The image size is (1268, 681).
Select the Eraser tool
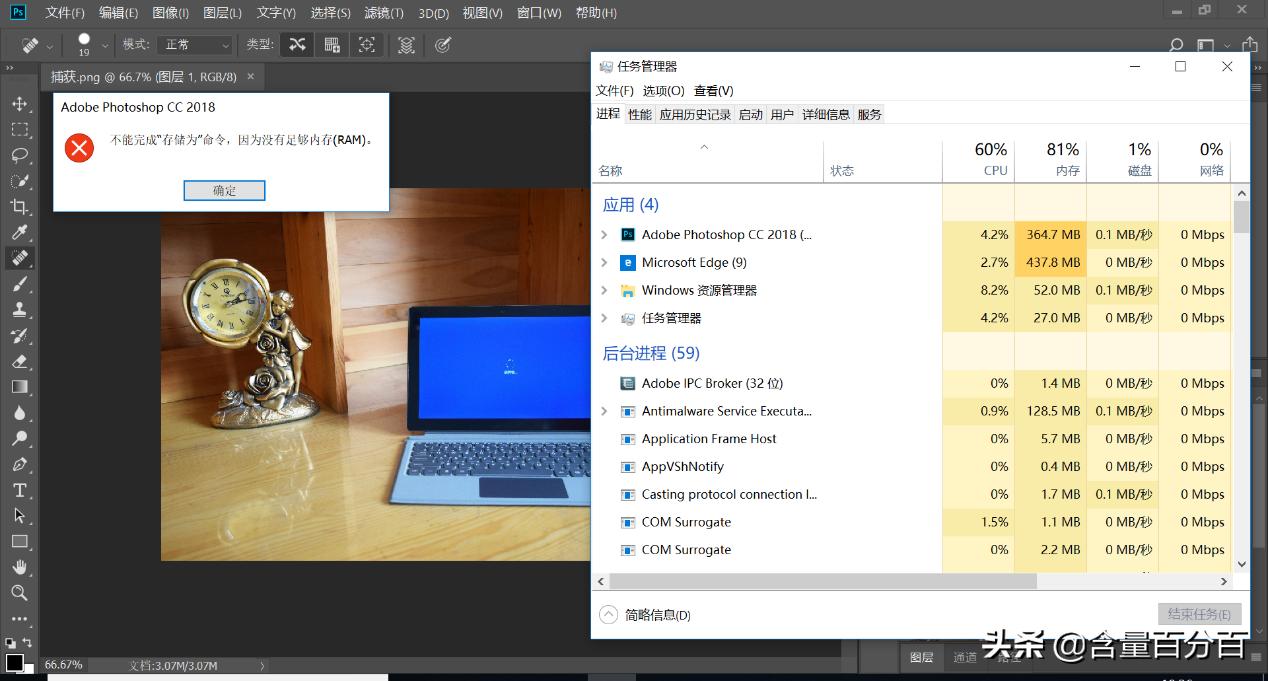coord(20,361)
